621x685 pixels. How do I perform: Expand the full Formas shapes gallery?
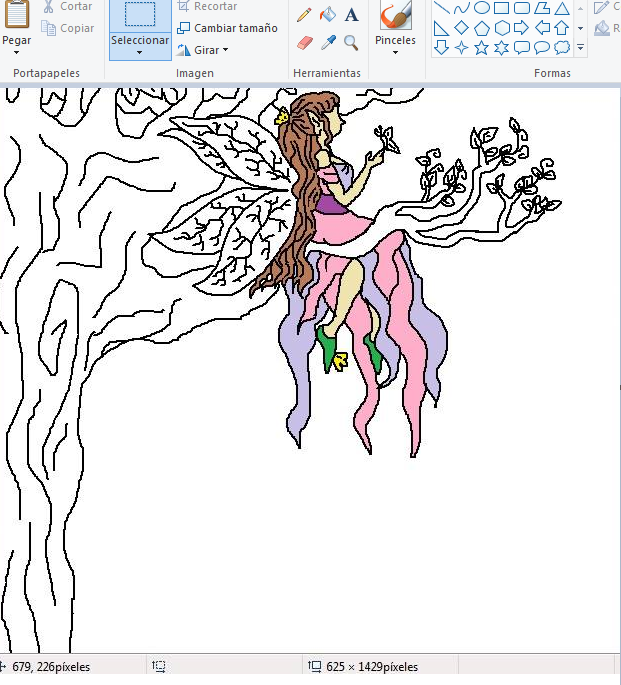point(580,47)
